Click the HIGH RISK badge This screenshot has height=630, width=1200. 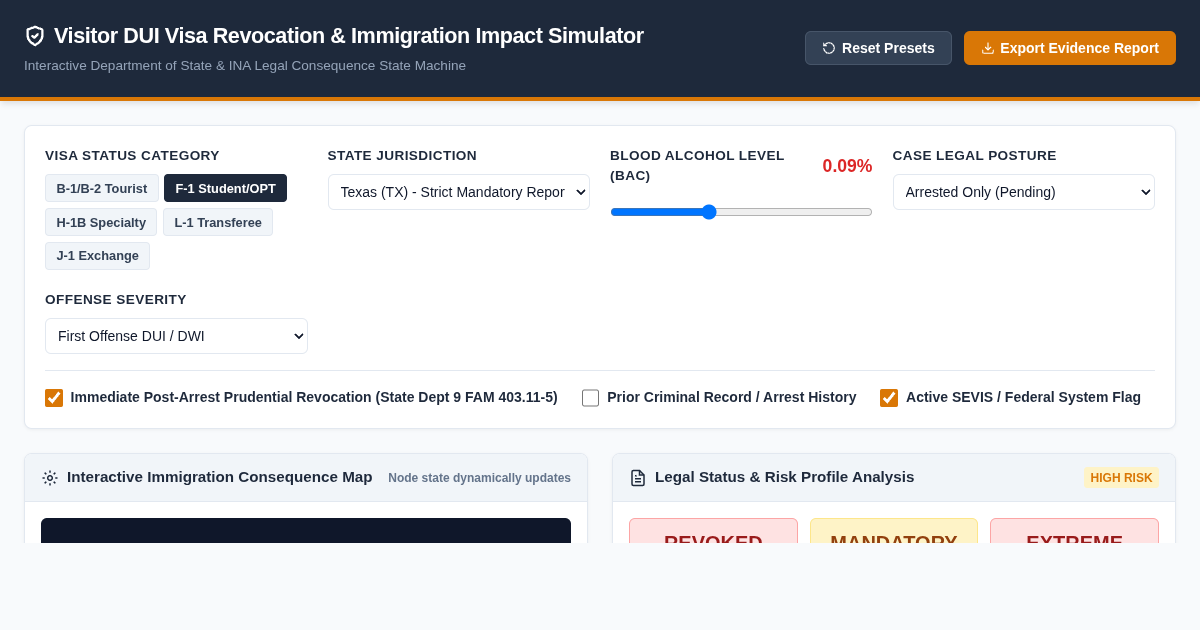point(1121,478)
